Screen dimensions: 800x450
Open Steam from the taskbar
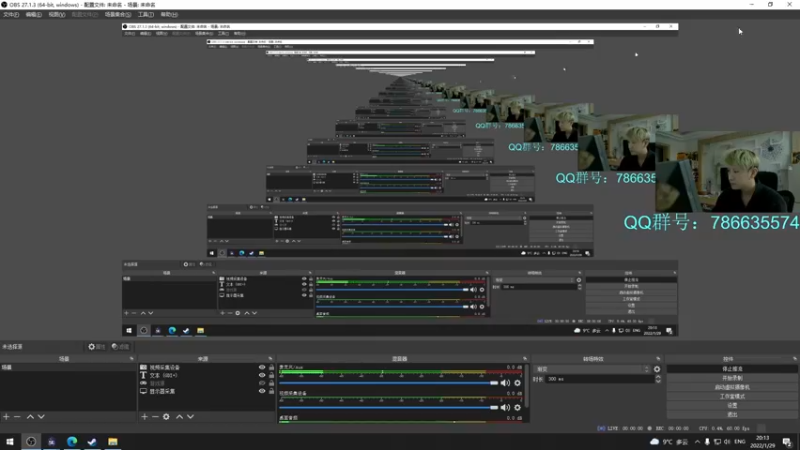(x=92, y=442)
